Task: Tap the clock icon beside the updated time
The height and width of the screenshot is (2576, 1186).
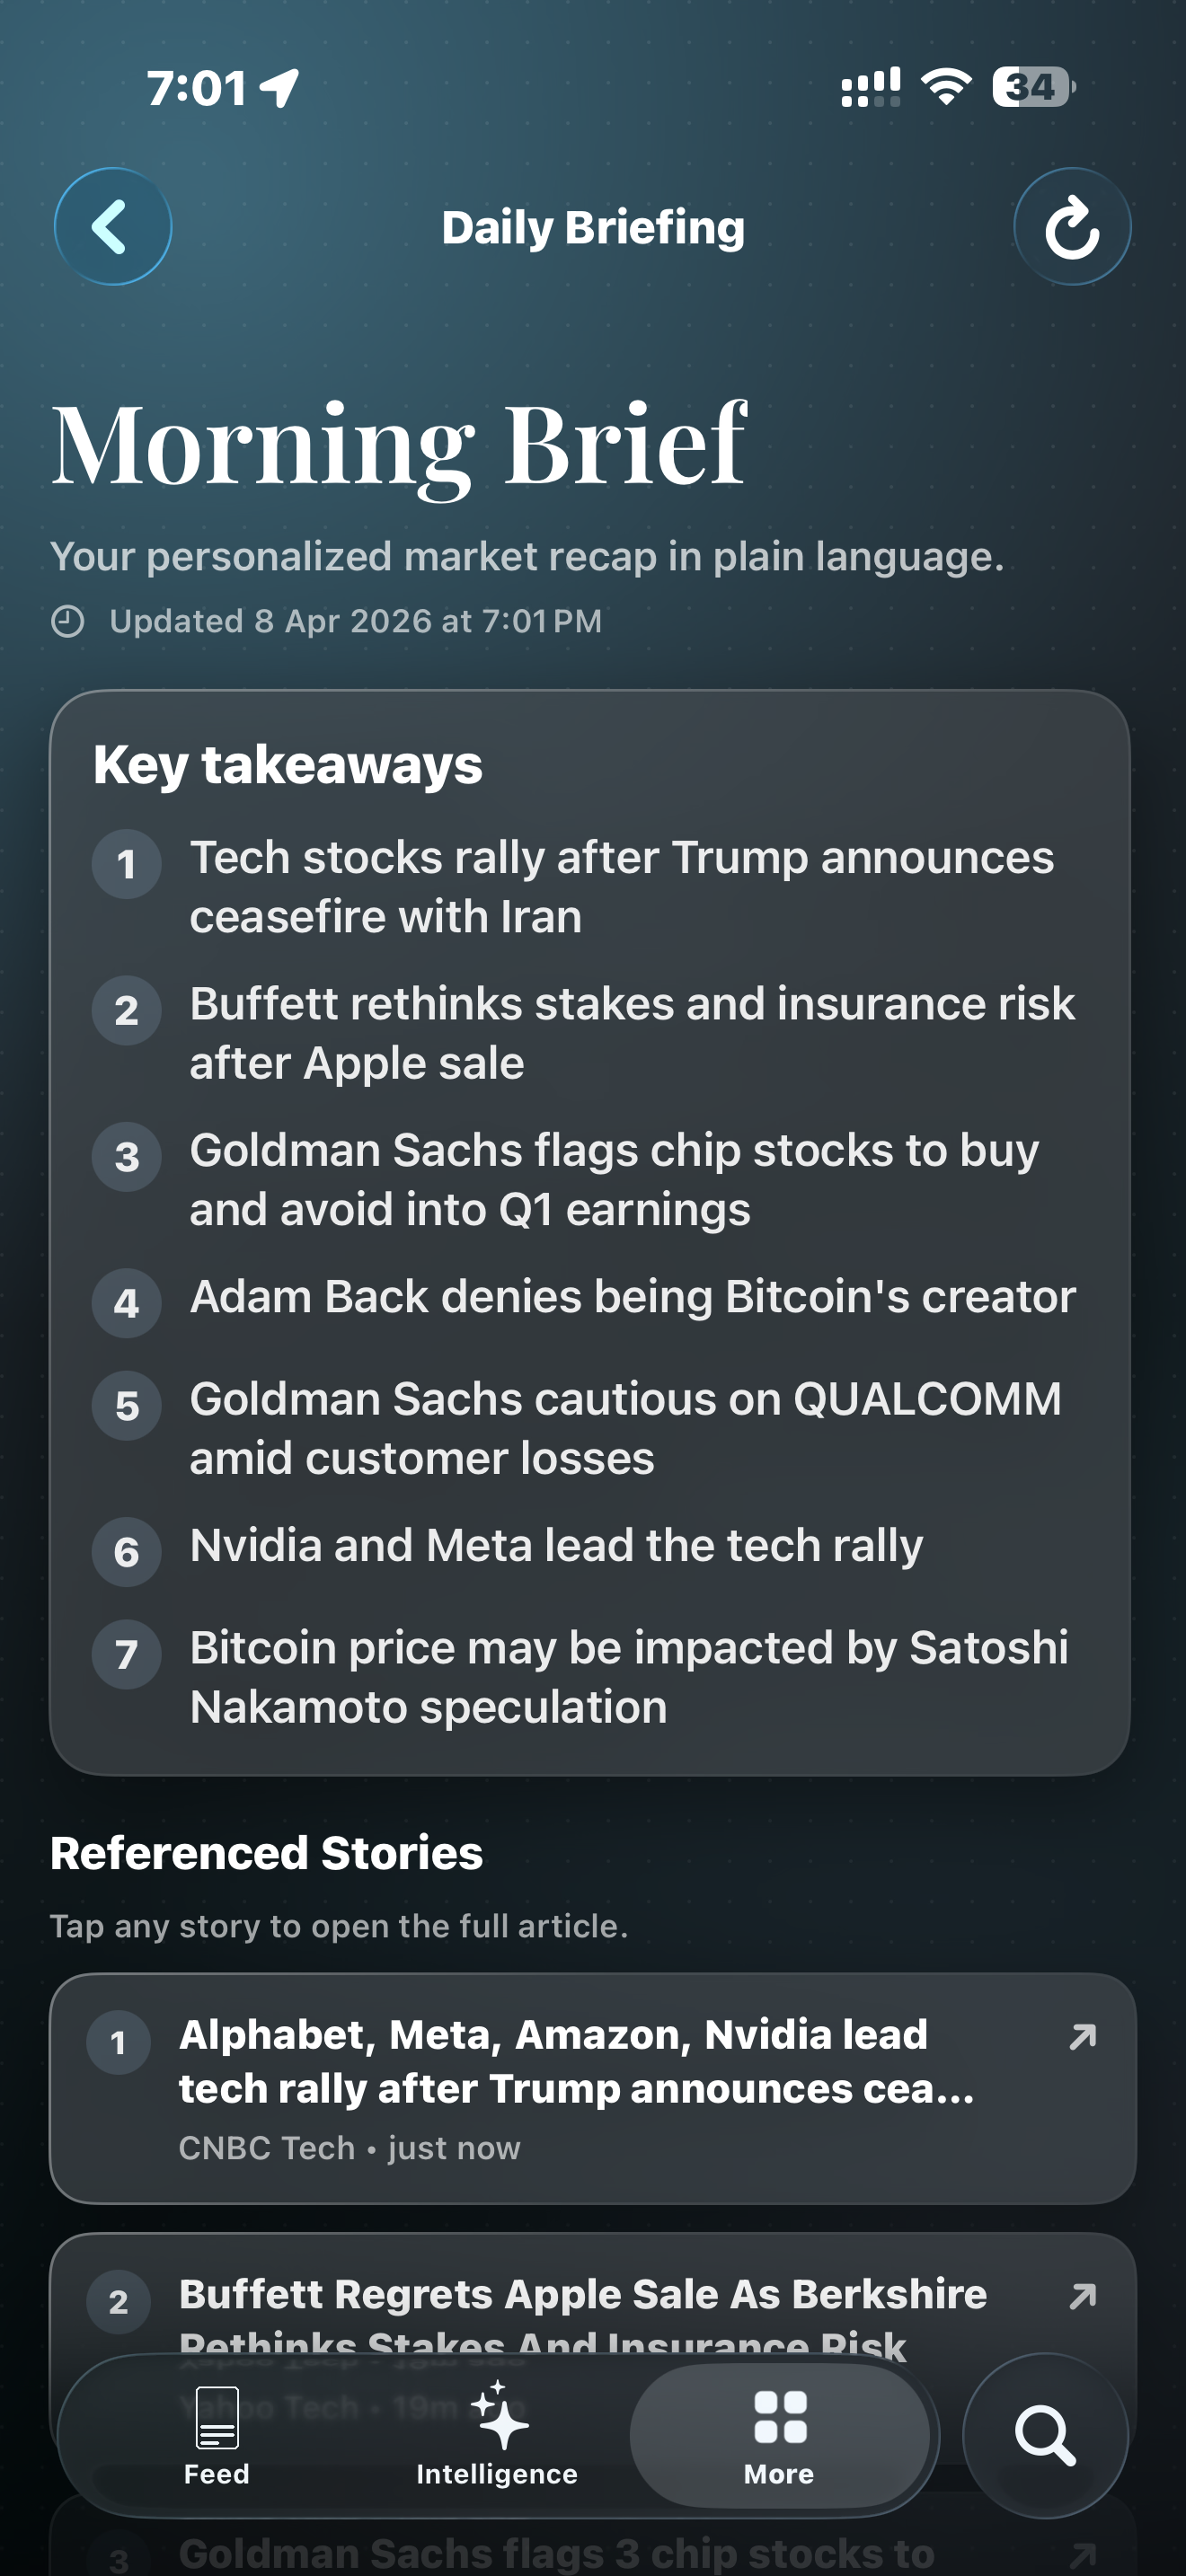Action: click(x=68, y=621)
